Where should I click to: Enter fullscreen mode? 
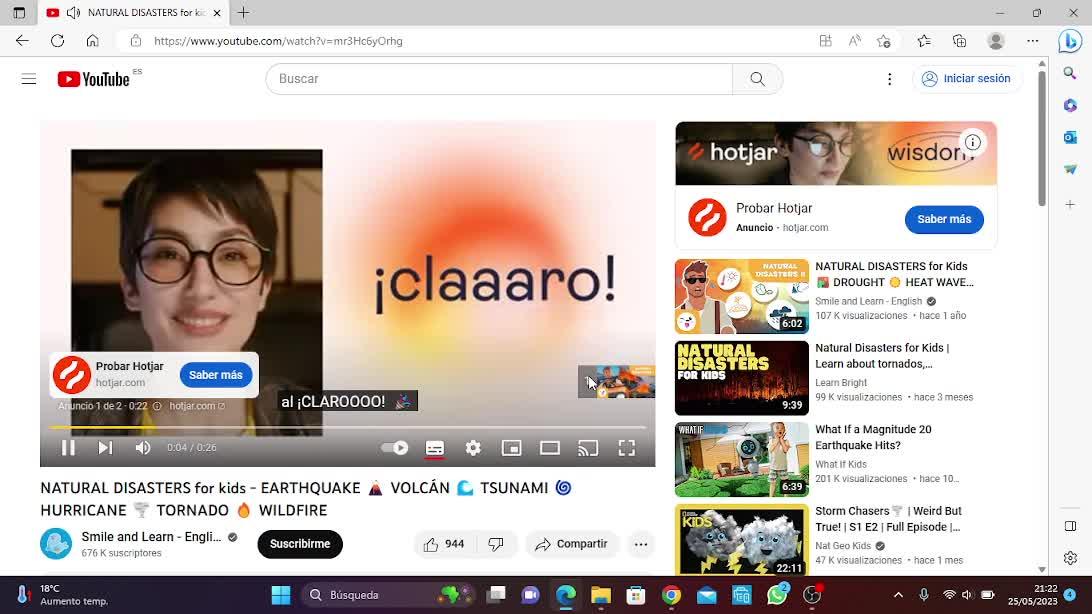point(627,448)
